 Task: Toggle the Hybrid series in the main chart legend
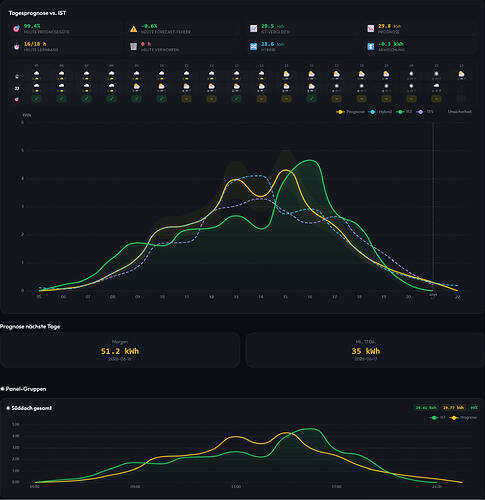point(380,112)
